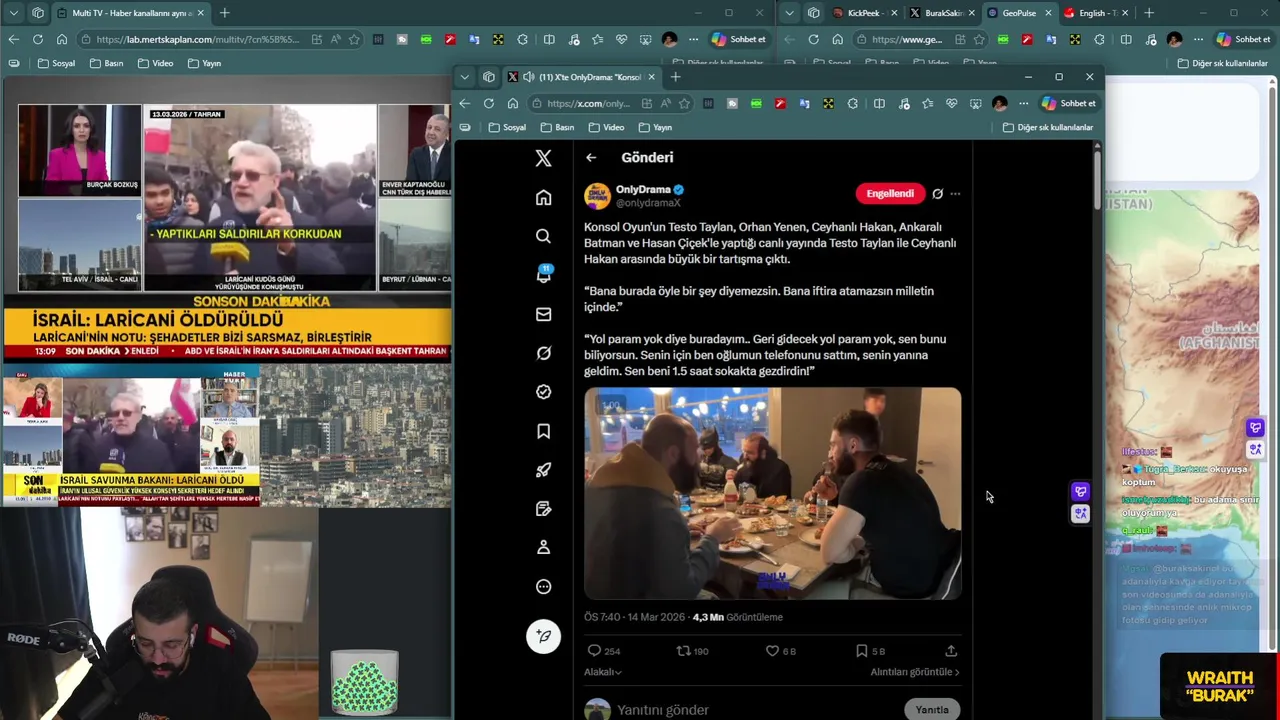The image size is (1280, 720).
Task: Go back using the Gönderi arrow
Action: click(x=591, y=158)
